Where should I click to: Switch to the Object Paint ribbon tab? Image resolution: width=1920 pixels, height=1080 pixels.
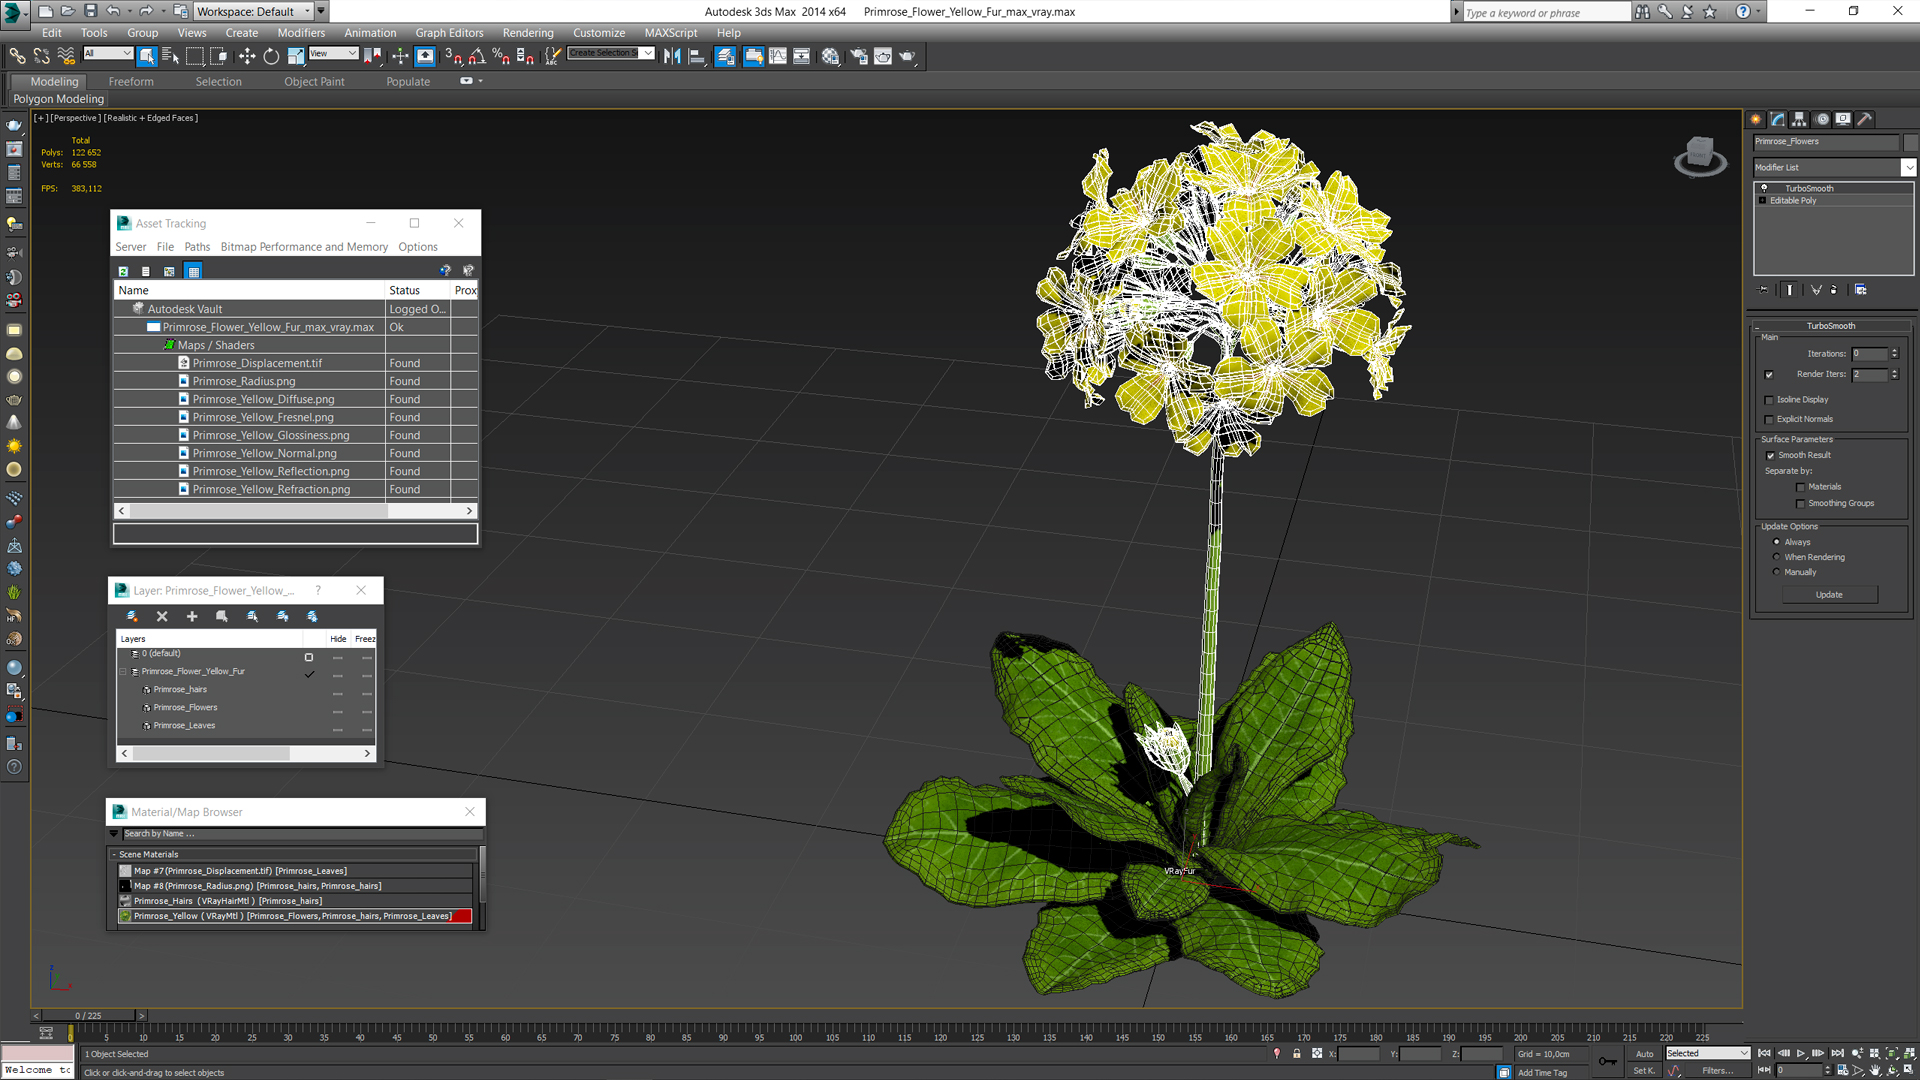pos(314,82)
